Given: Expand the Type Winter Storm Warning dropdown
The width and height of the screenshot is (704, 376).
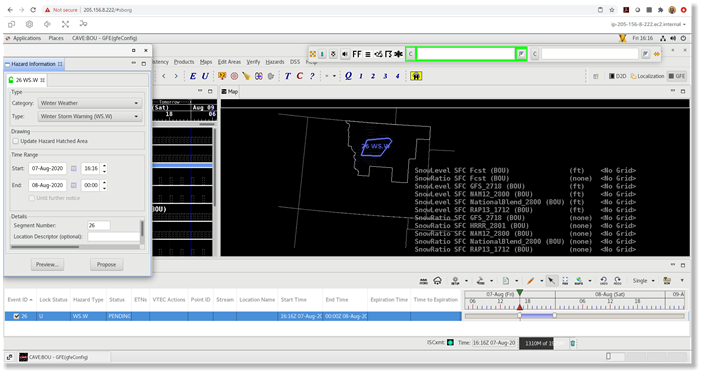Looking at the screenshot, I should (90, 116).
